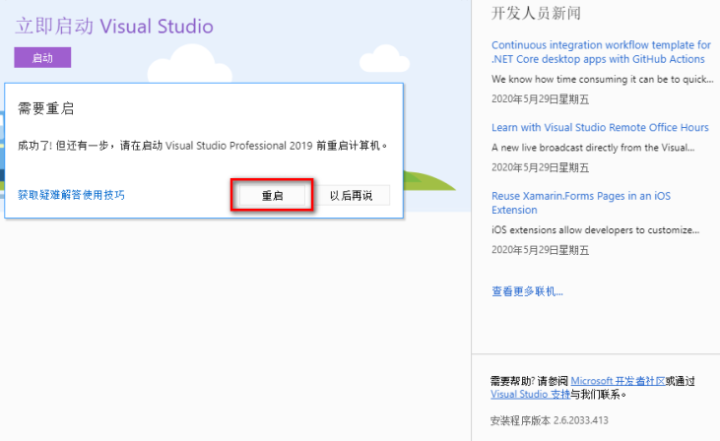Click the 'A new live broadcast' summary text
This screenshot has height=441, width=720.
[592, 147]
